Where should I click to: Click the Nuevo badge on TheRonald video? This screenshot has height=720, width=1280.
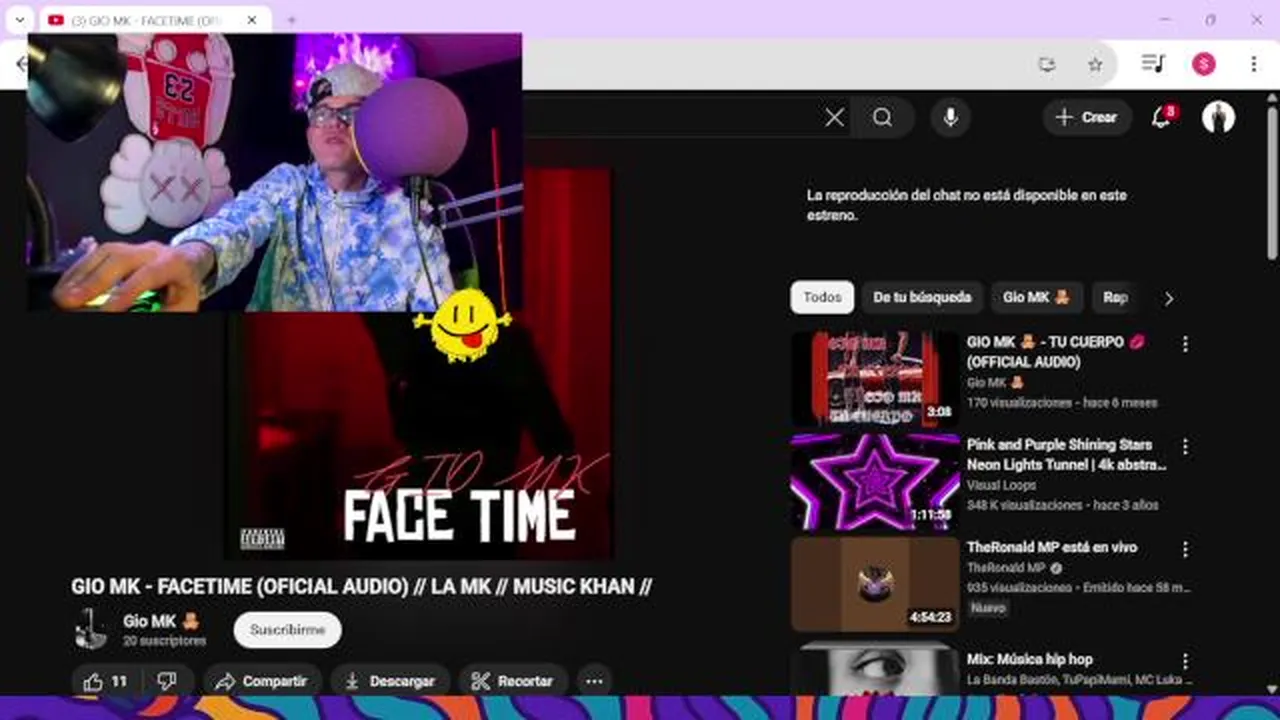[988, 608]
